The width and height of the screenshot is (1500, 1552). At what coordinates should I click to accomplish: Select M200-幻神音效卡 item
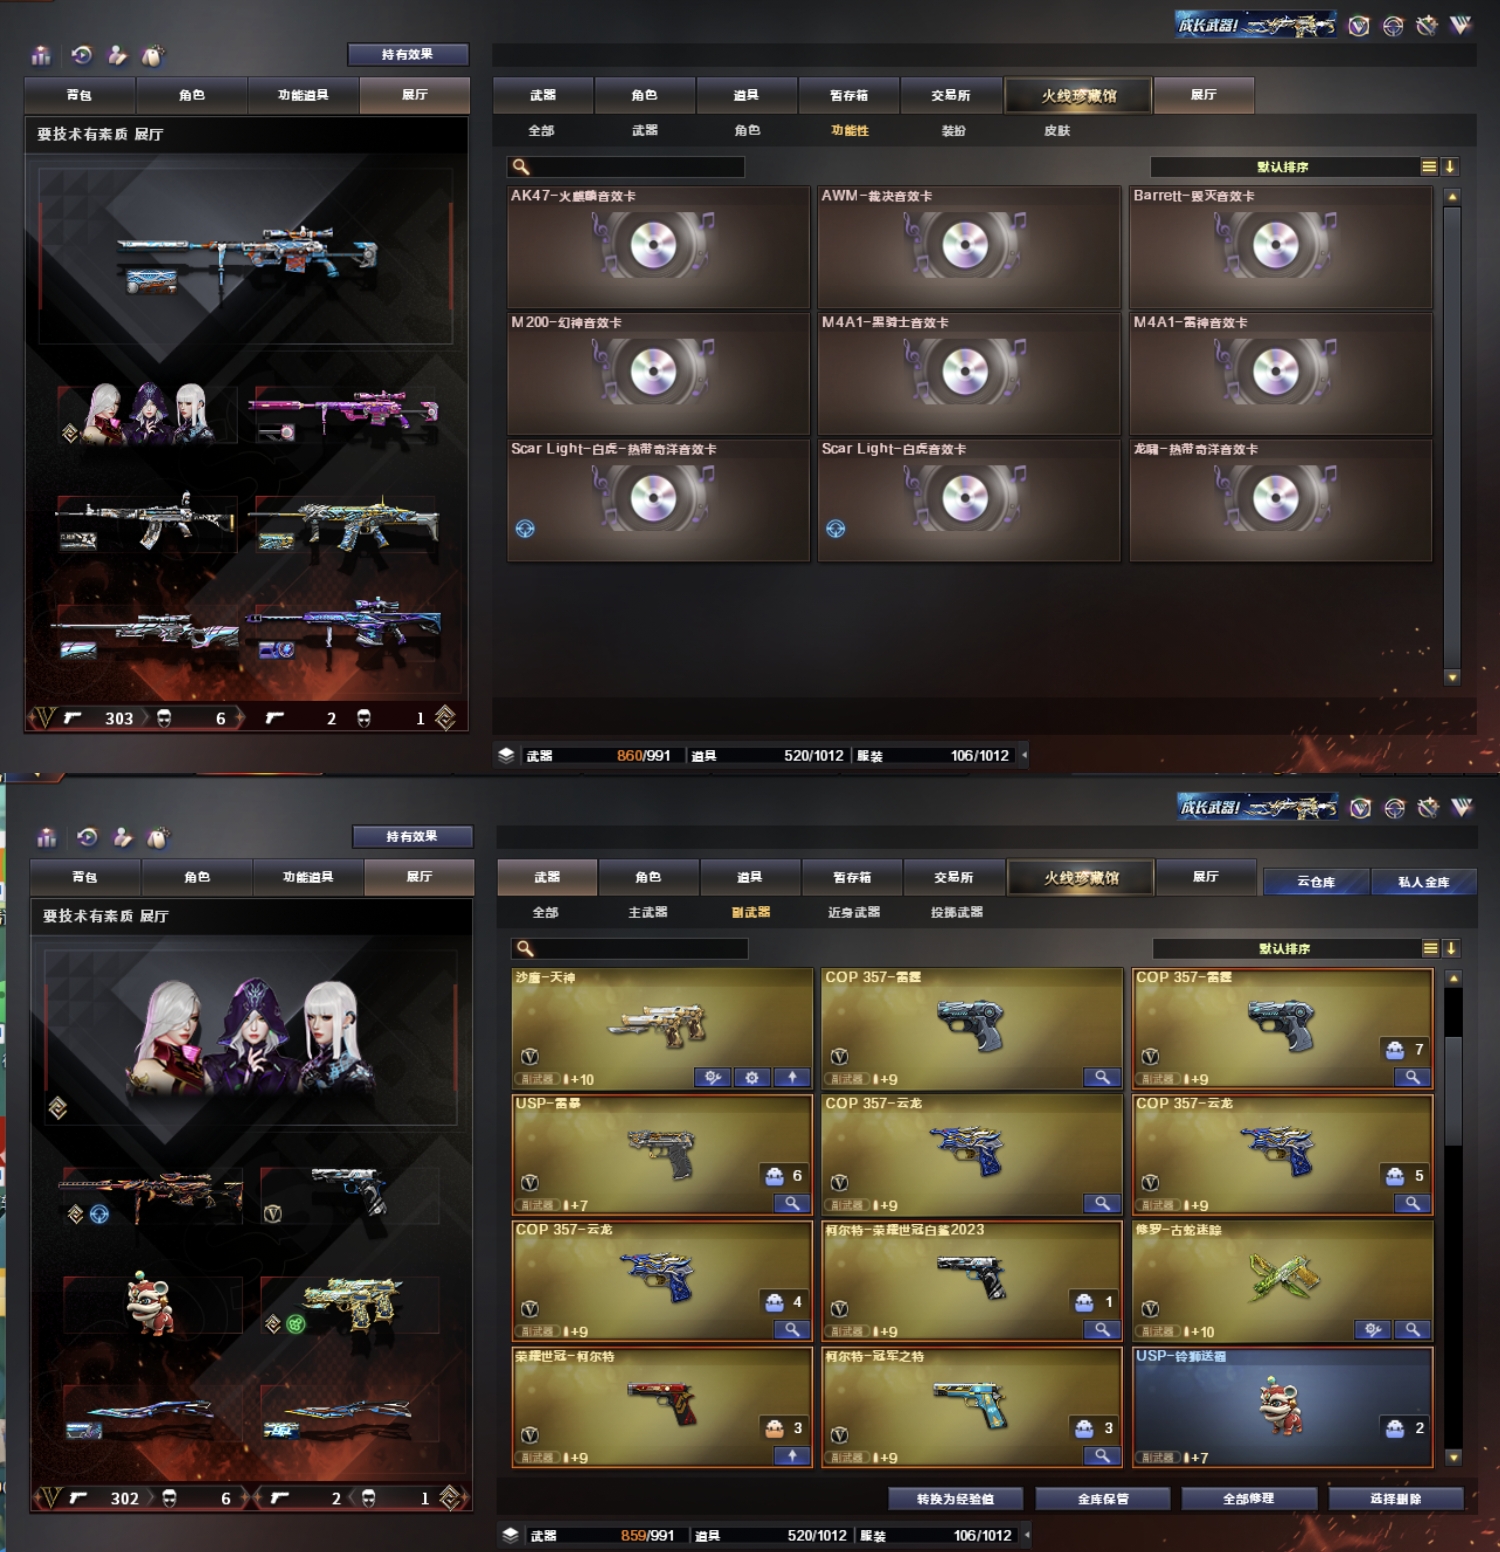(659, 373)
